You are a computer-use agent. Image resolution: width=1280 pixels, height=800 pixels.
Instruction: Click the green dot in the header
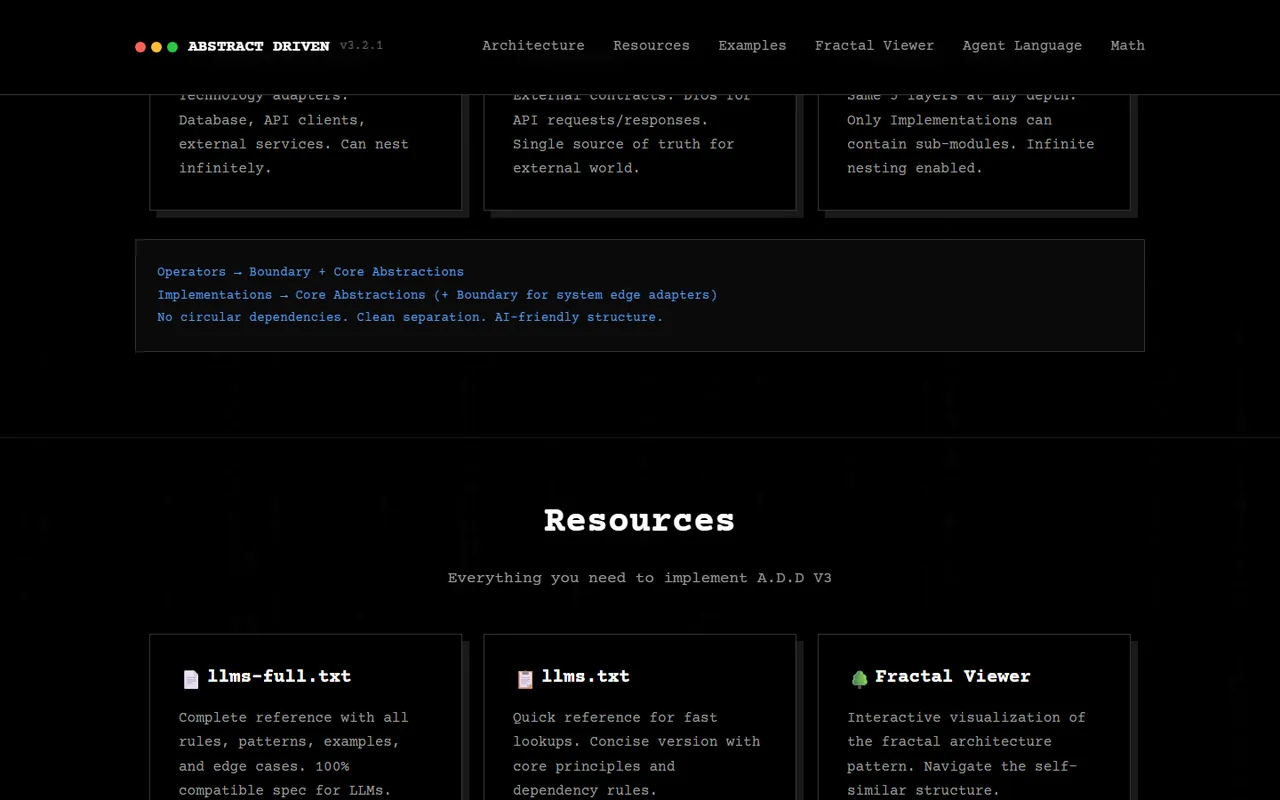click(x=173, y=47)
